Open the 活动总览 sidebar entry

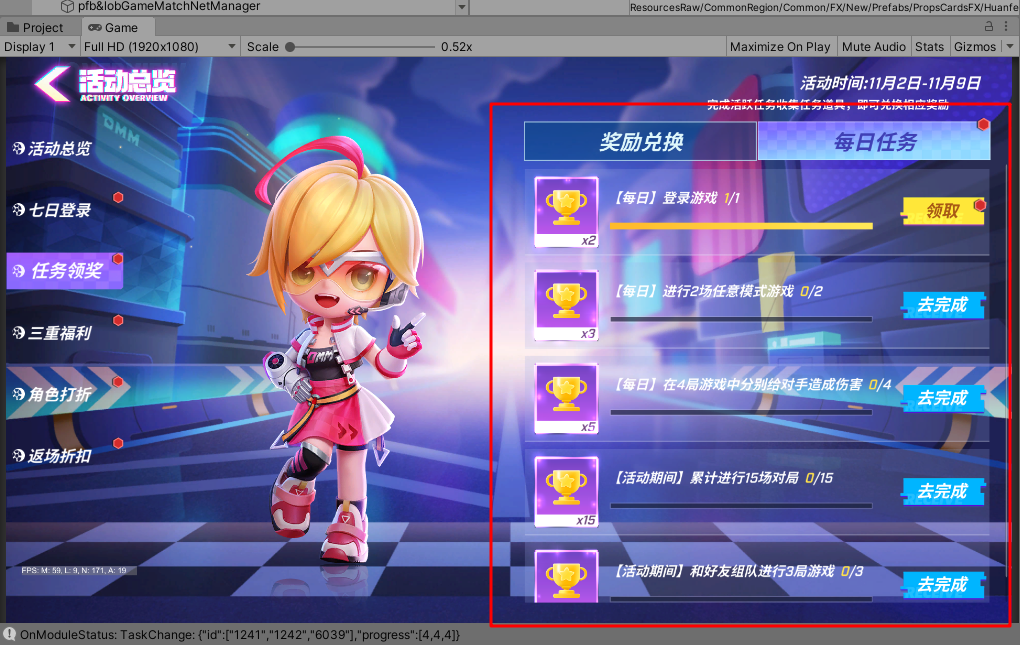coord(52,148)
